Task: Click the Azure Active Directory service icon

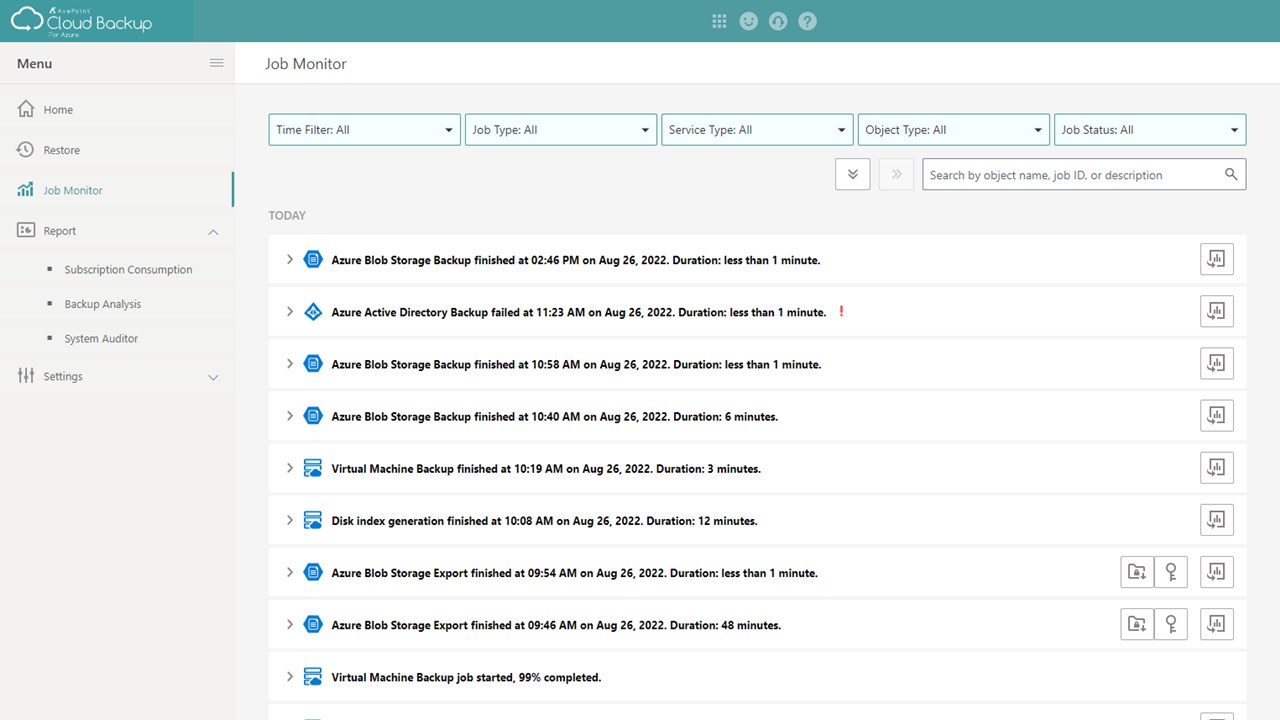Action: tap(312, 312)
